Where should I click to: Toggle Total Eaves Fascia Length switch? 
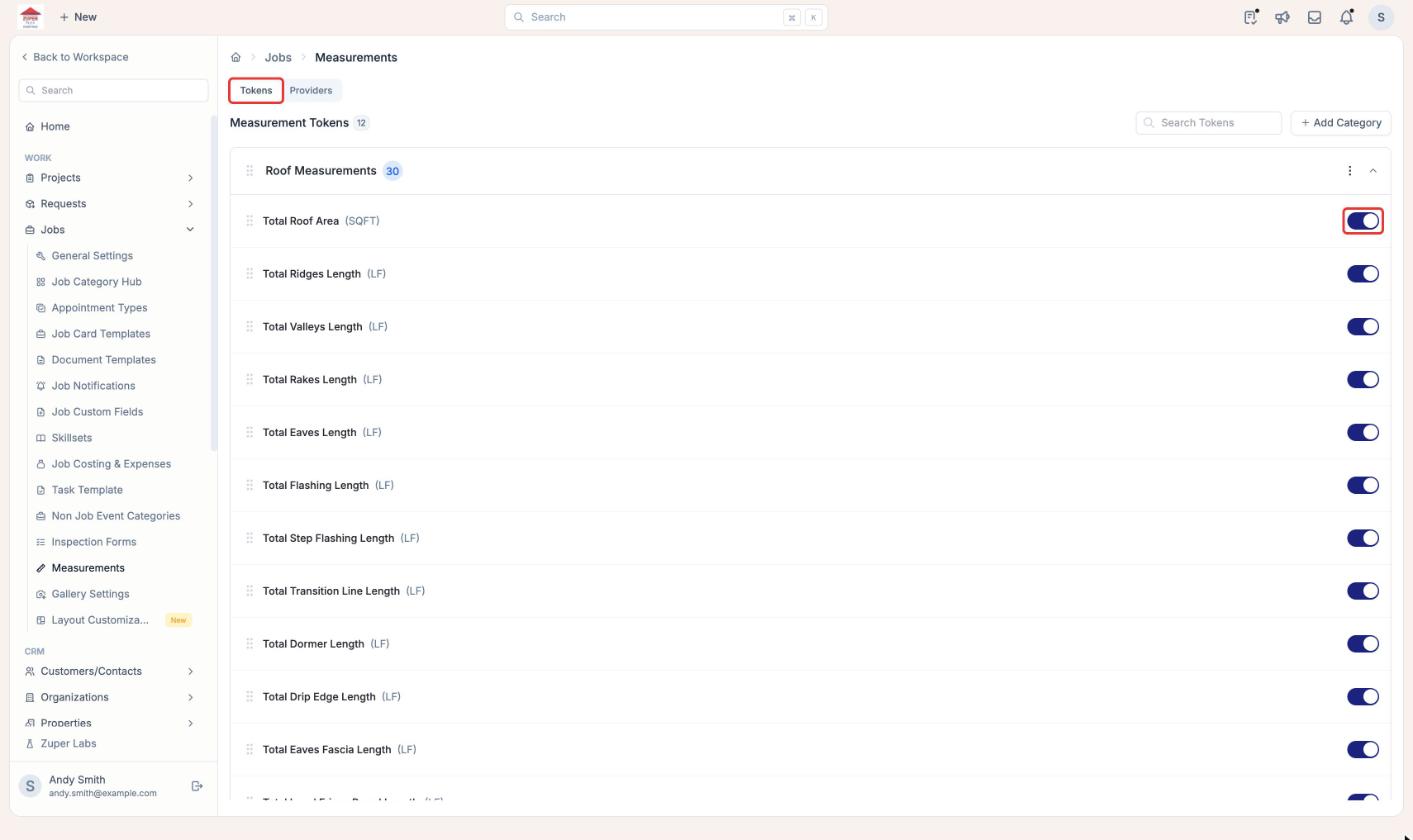[x=1363, y=751]
